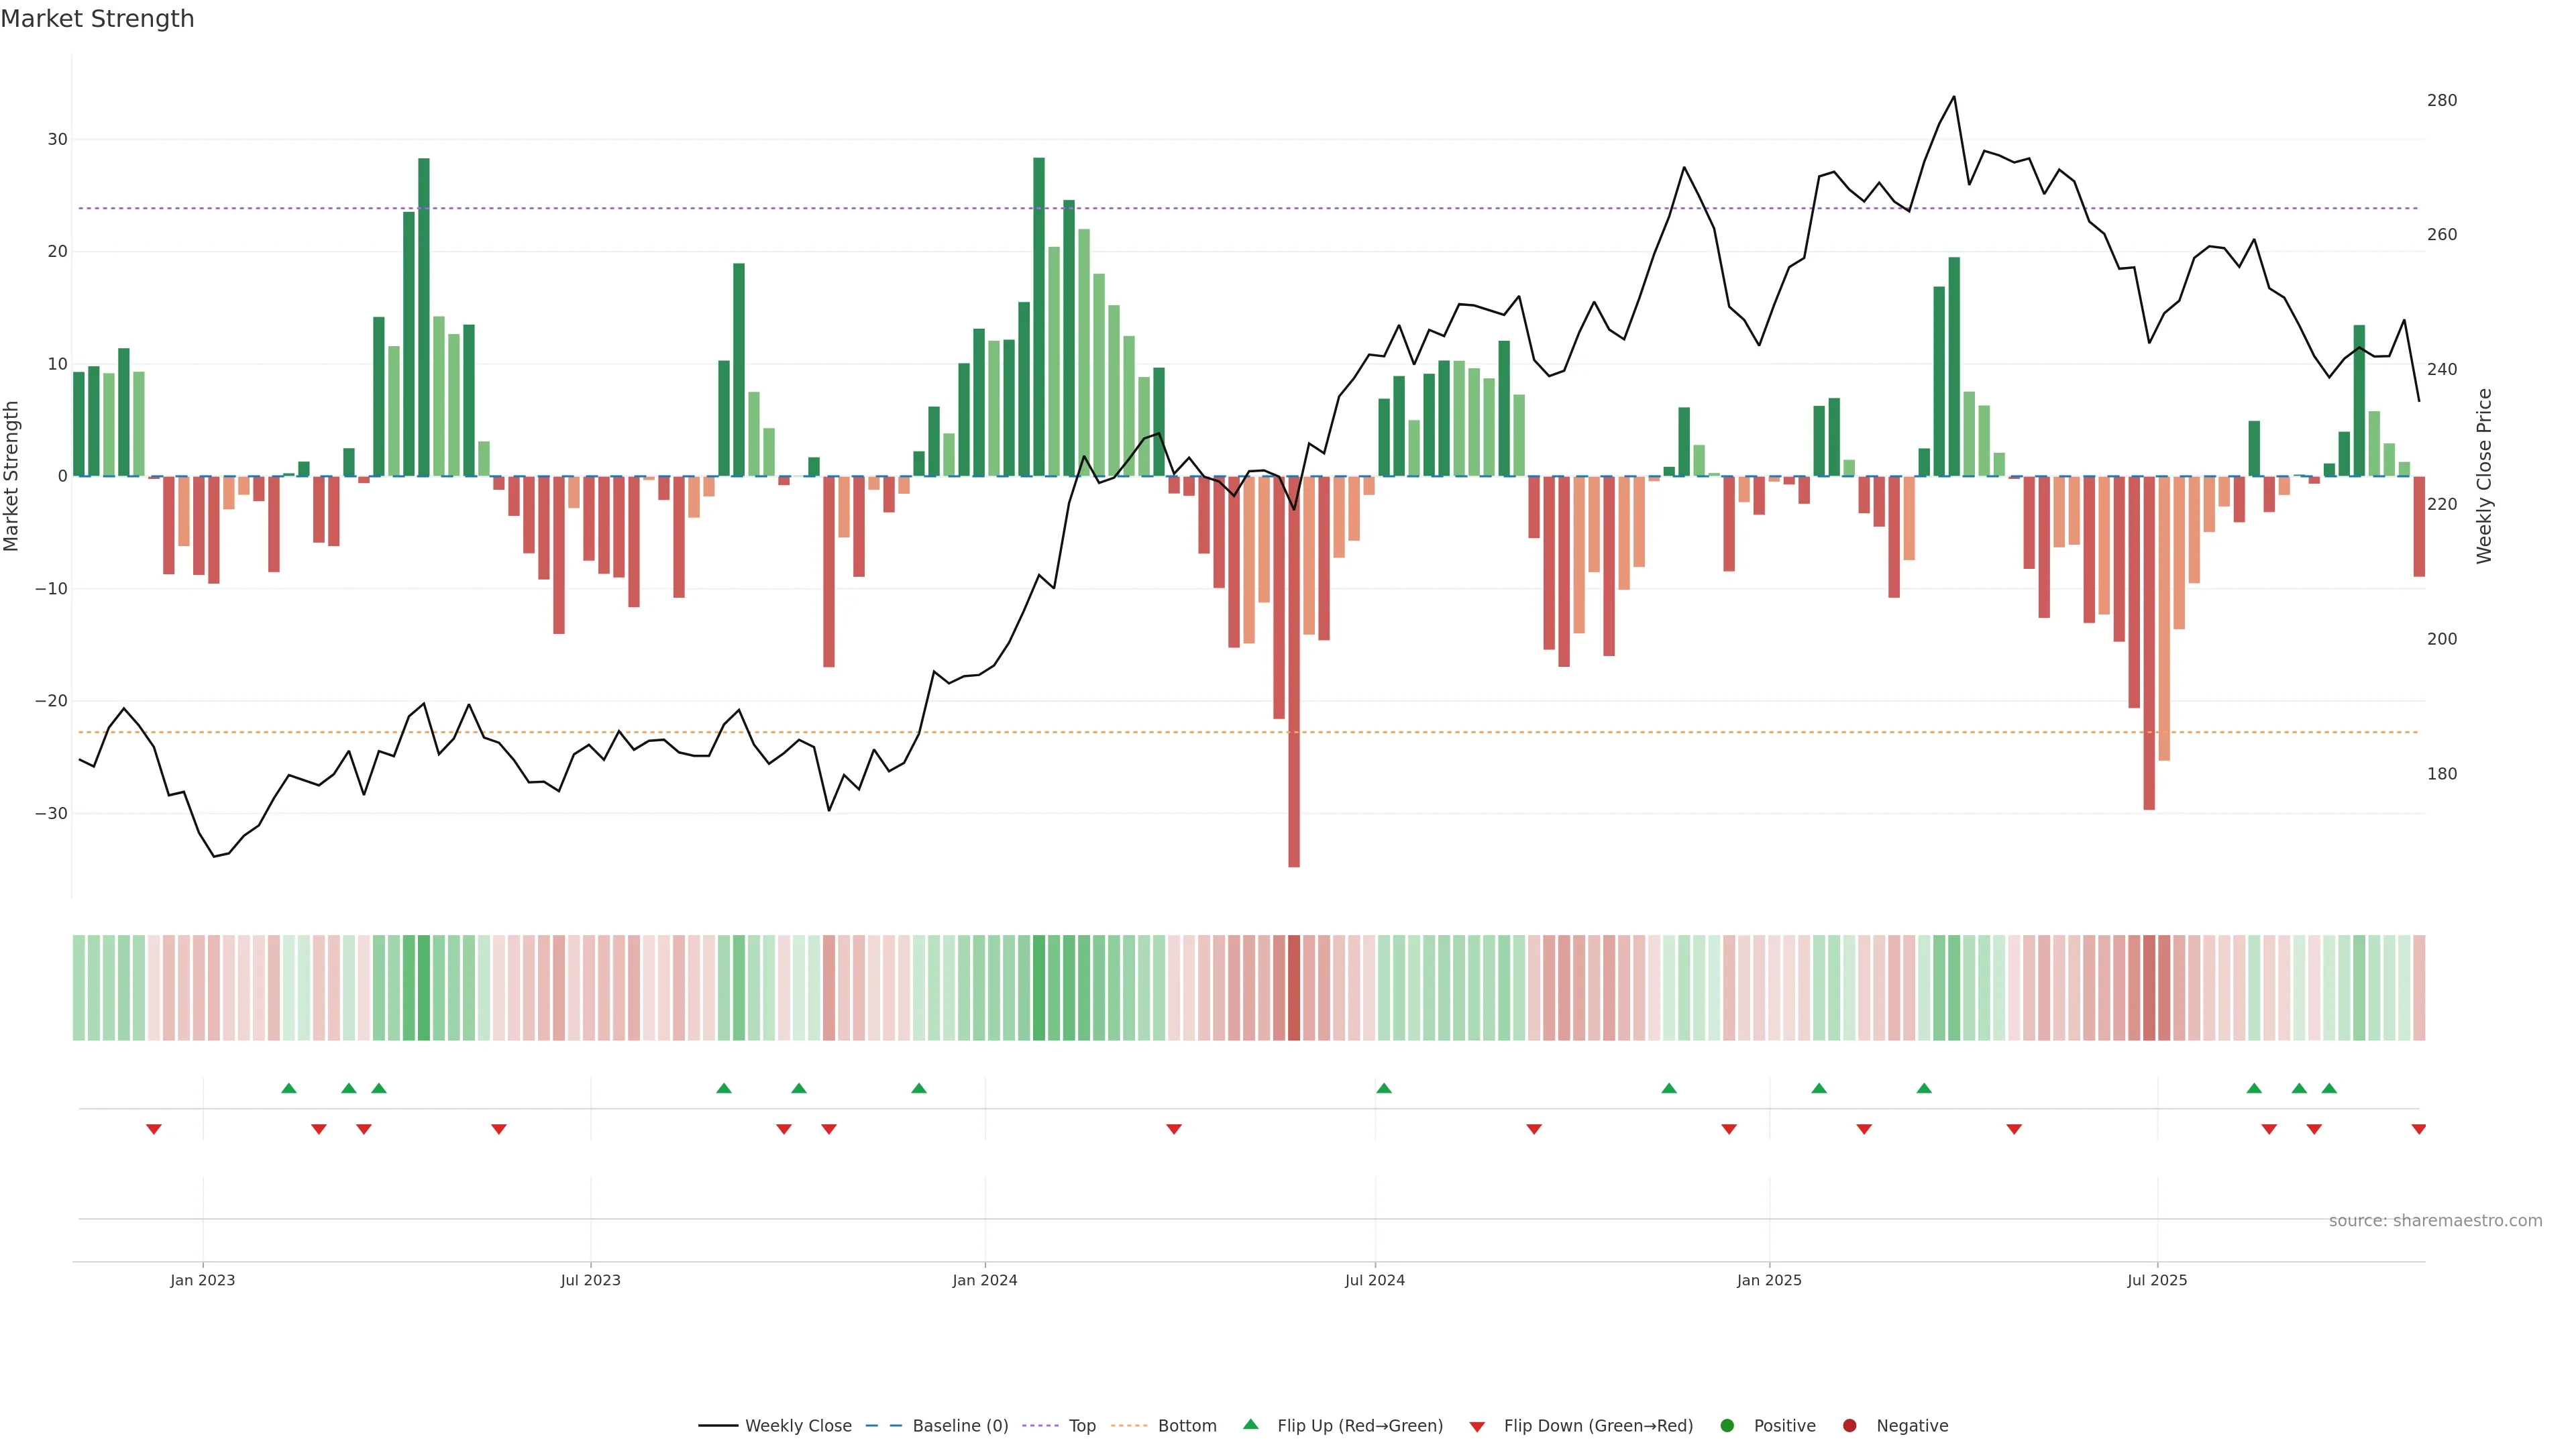Click the flip-up triangle nearest Jul 2024
This screenshot has width=2576, height=1449.
(x=1384, y=1088)
